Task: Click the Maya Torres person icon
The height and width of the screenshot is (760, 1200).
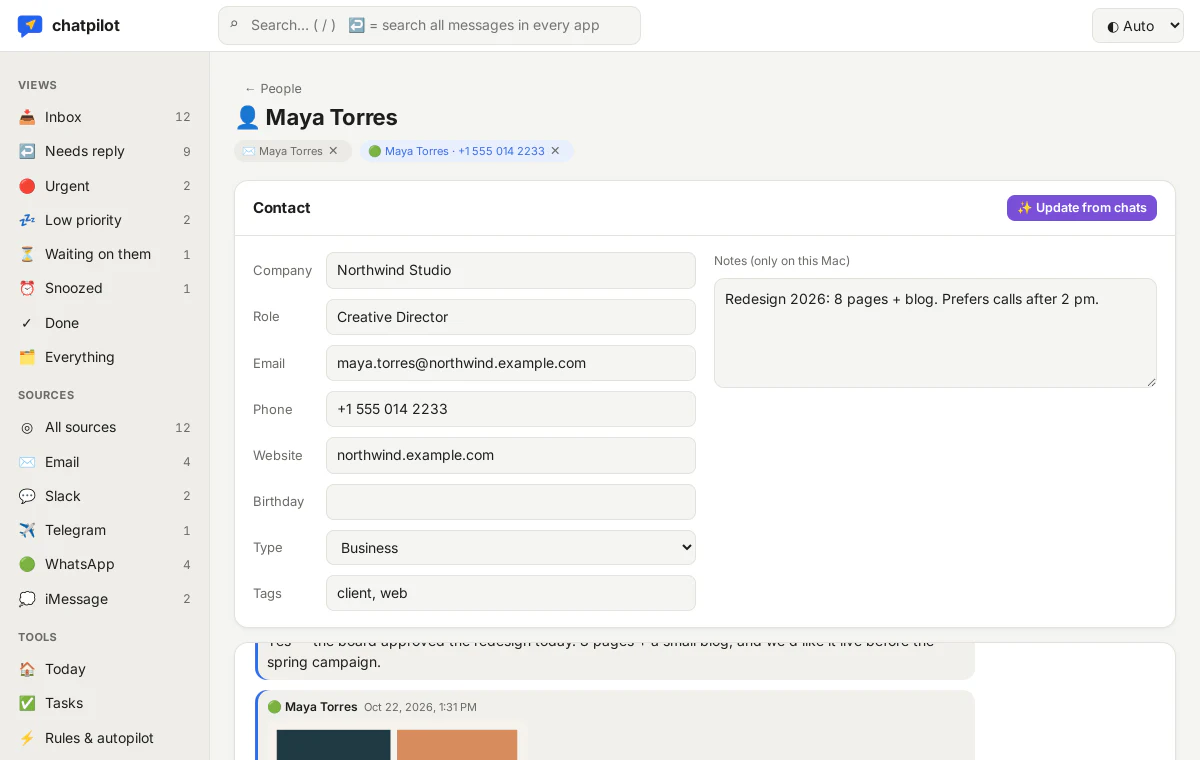Action: (247, 117)
